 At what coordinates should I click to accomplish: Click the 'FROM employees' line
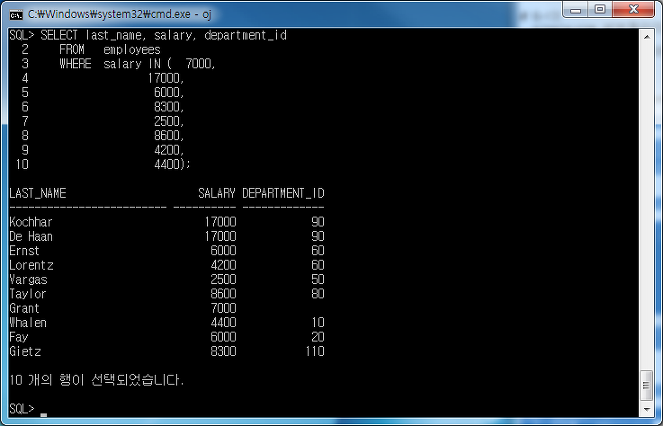tap(110, 50)
